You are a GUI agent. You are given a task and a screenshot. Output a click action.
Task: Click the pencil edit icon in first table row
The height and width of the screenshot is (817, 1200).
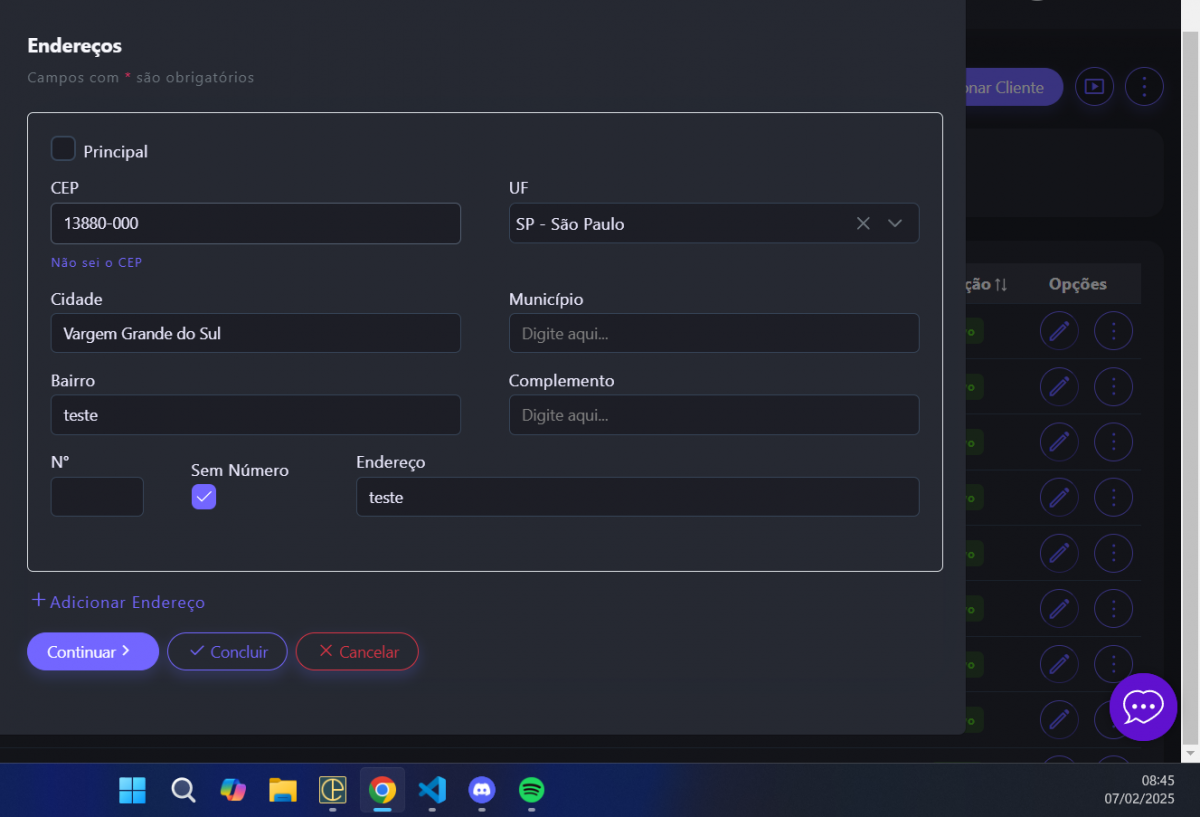(1059, 331)
